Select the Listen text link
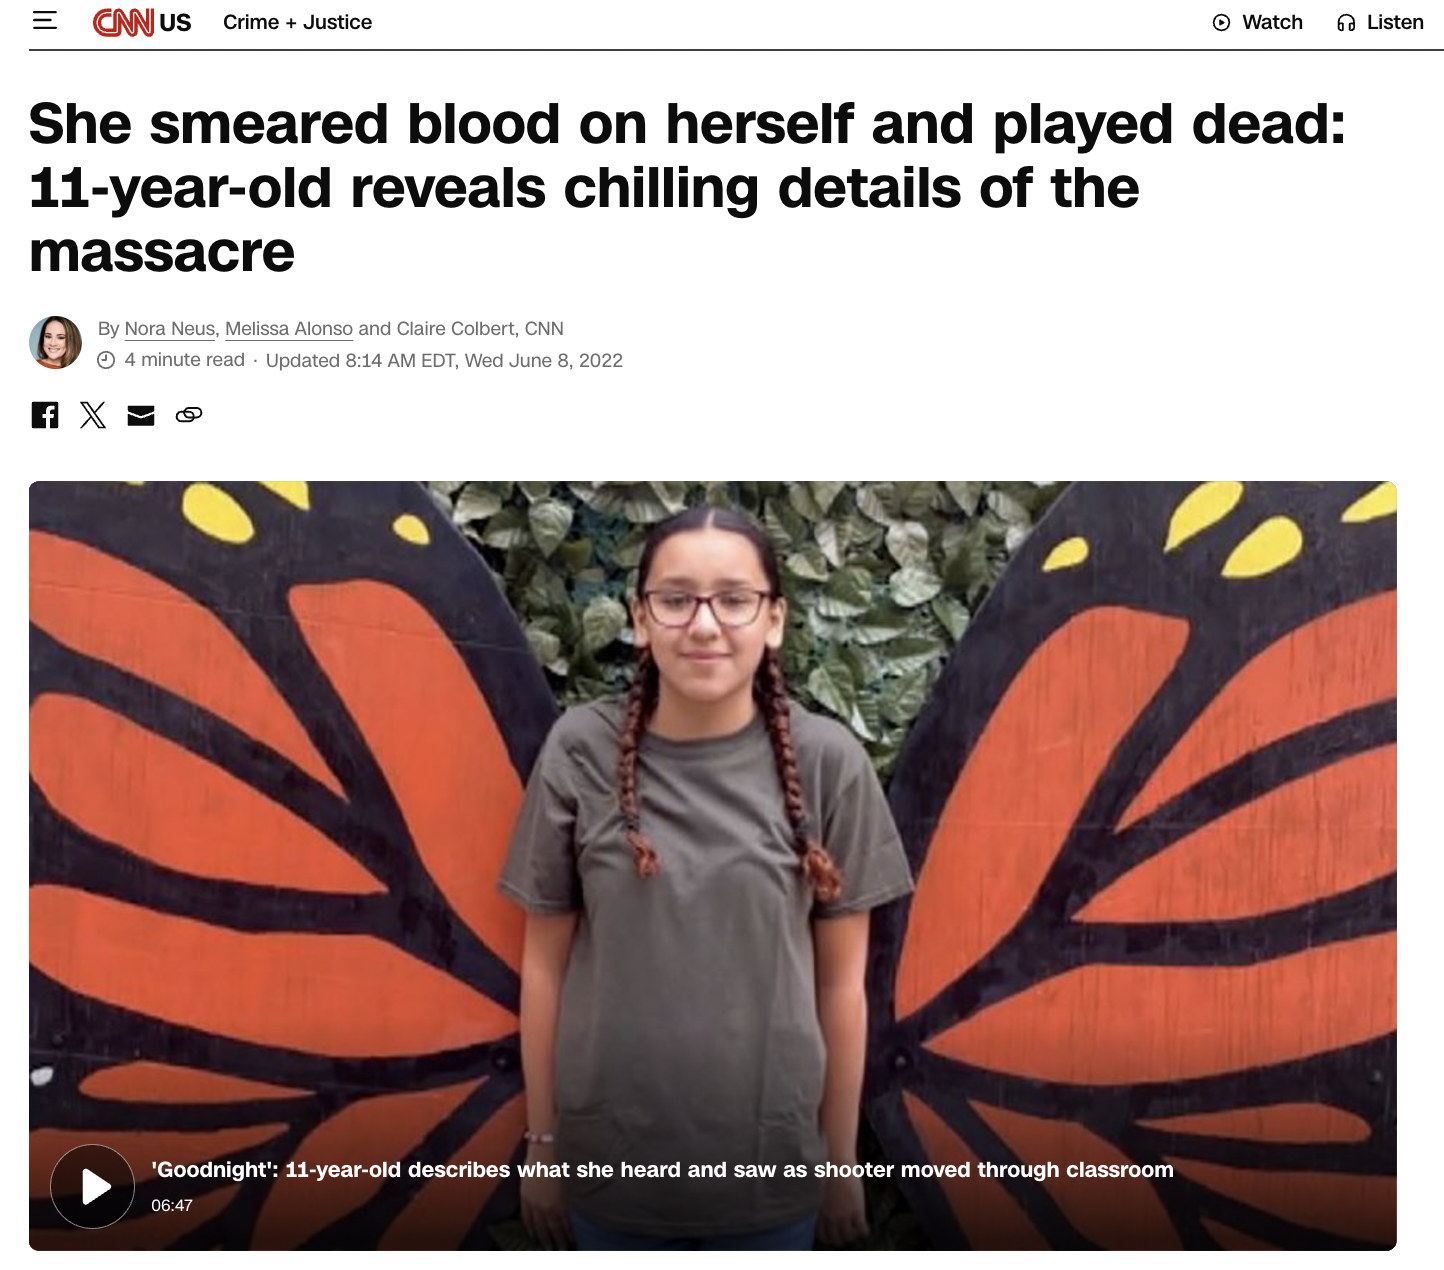The height and width of the screenshot is (1270, 1444). click(1395, 22)
